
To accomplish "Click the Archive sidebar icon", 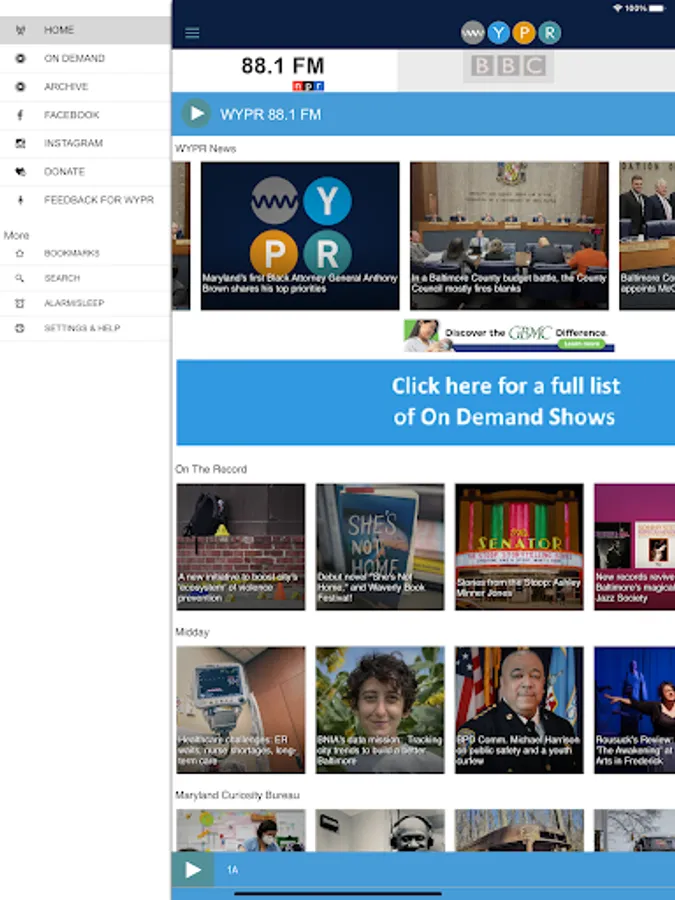I will tap(20, 87).
